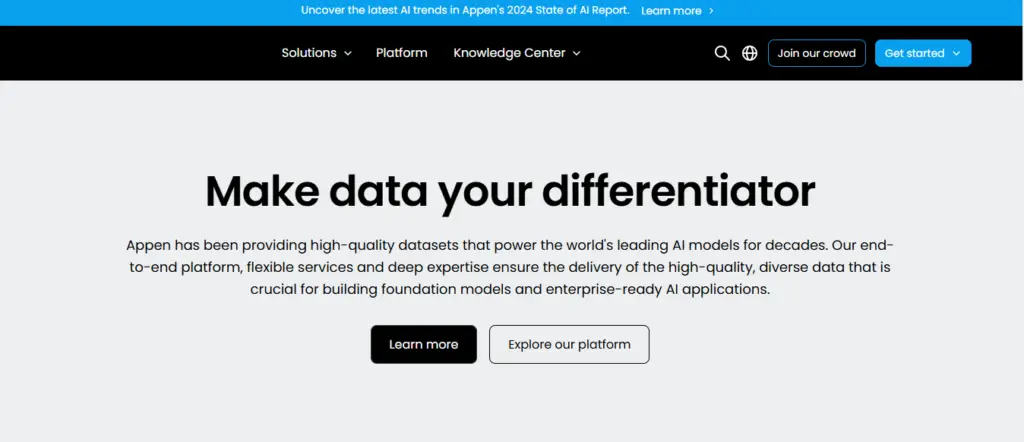Image resolution: width=1024 pixels, height=442 pixels.
Task: Follow the Learn more banner link
Action: [671, 11]
